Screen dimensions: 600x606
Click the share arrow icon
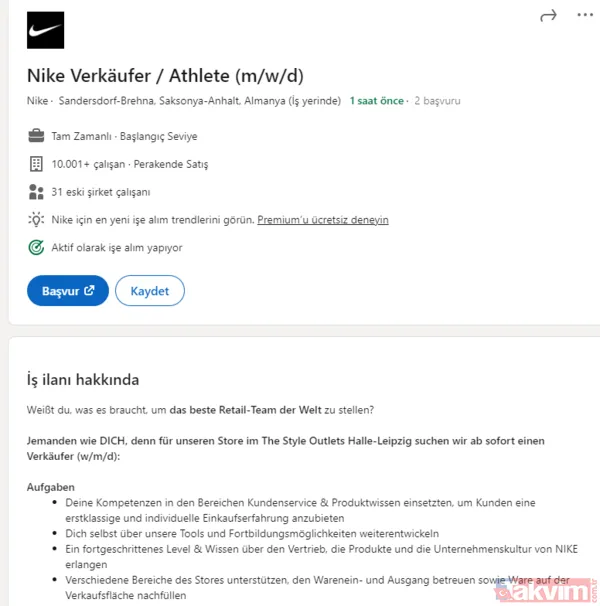[548, 15]
